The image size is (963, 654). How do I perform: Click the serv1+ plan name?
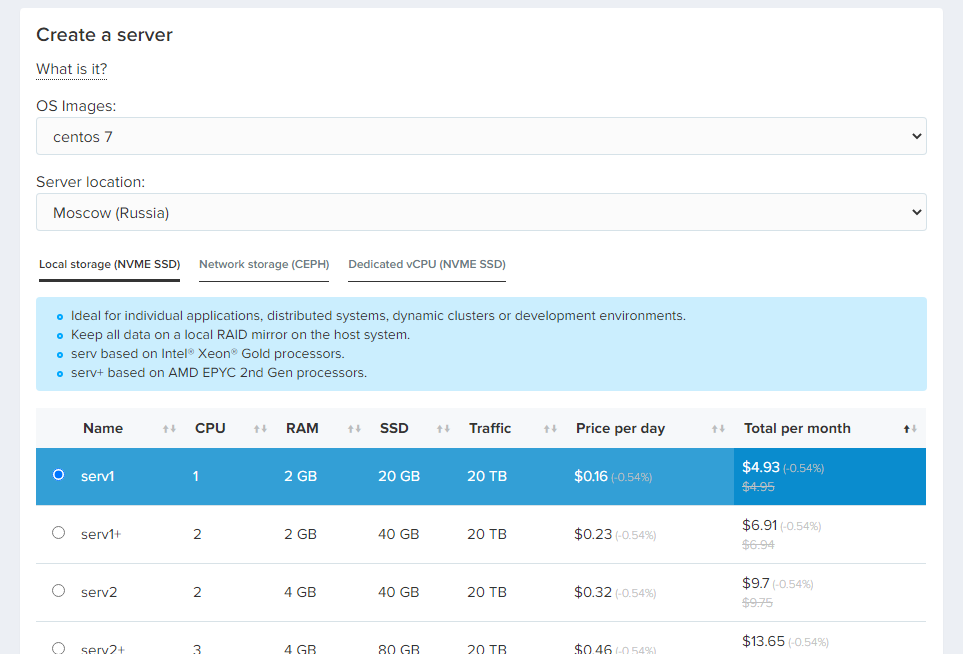coord(101,534)
